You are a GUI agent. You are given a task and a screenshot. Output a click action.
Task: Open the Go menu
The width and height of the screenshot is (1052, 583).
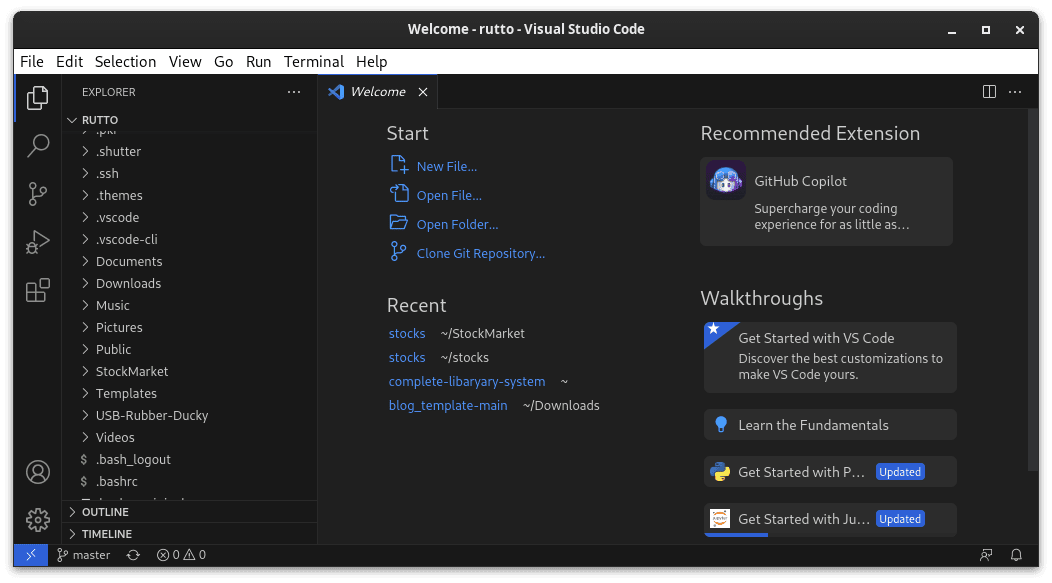coord(223,62)
